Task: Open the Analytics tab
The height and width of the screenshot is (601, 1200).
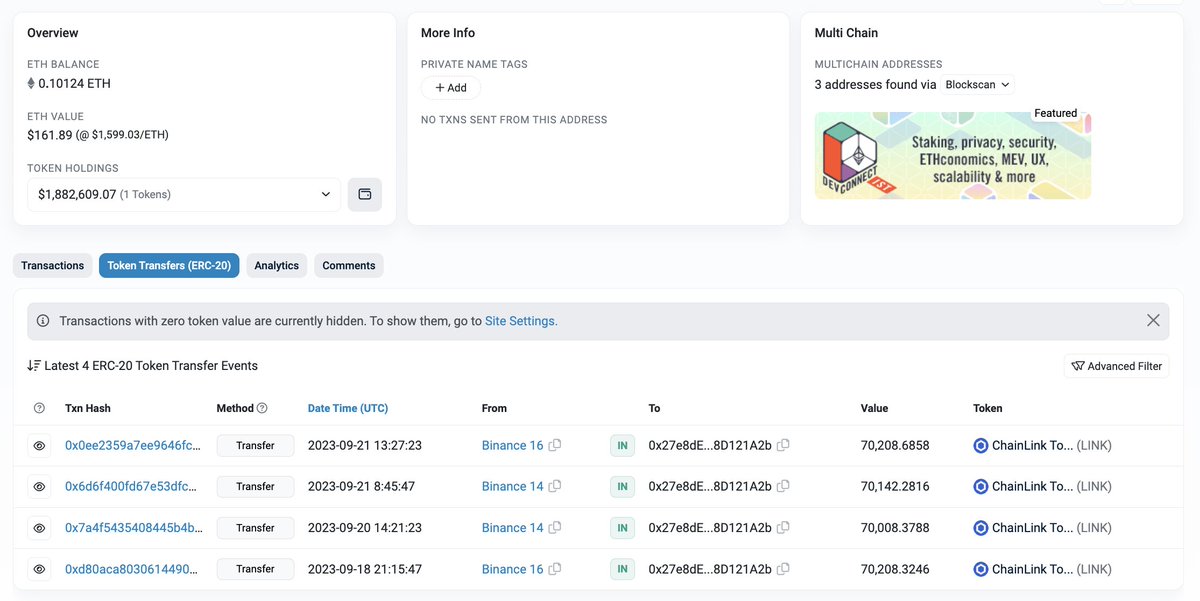Action: (x=276, y=265)
